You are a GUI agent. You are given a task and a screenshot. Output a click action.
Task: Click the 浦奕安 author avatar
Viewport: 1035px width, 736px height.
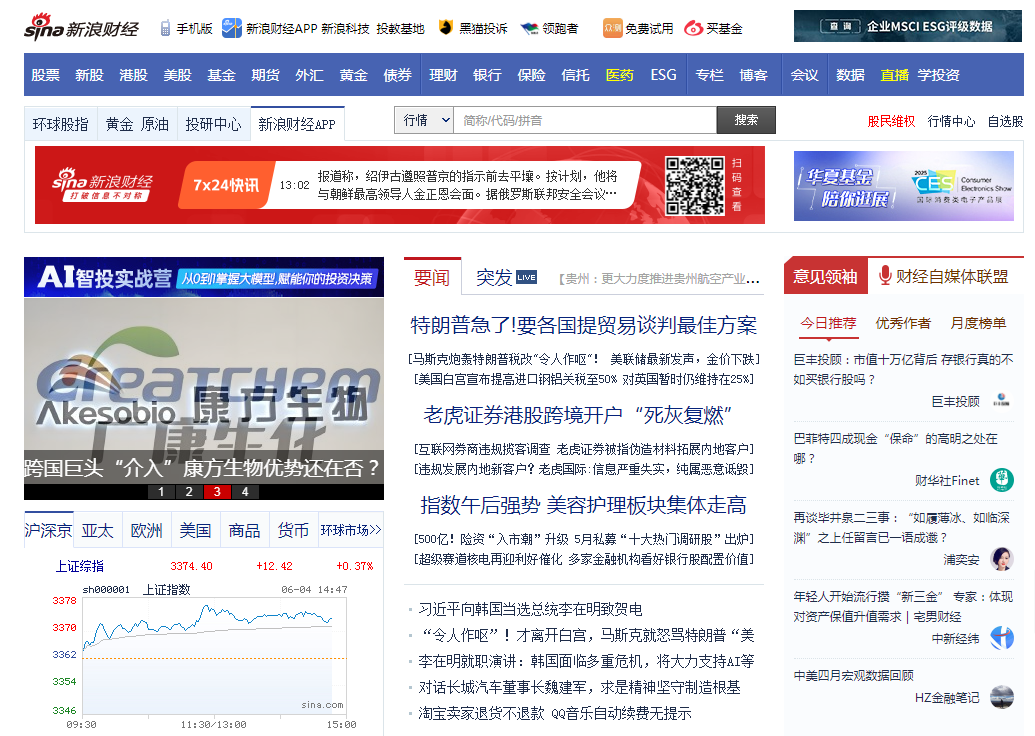pyautogui.click(x=1001, y=558)
